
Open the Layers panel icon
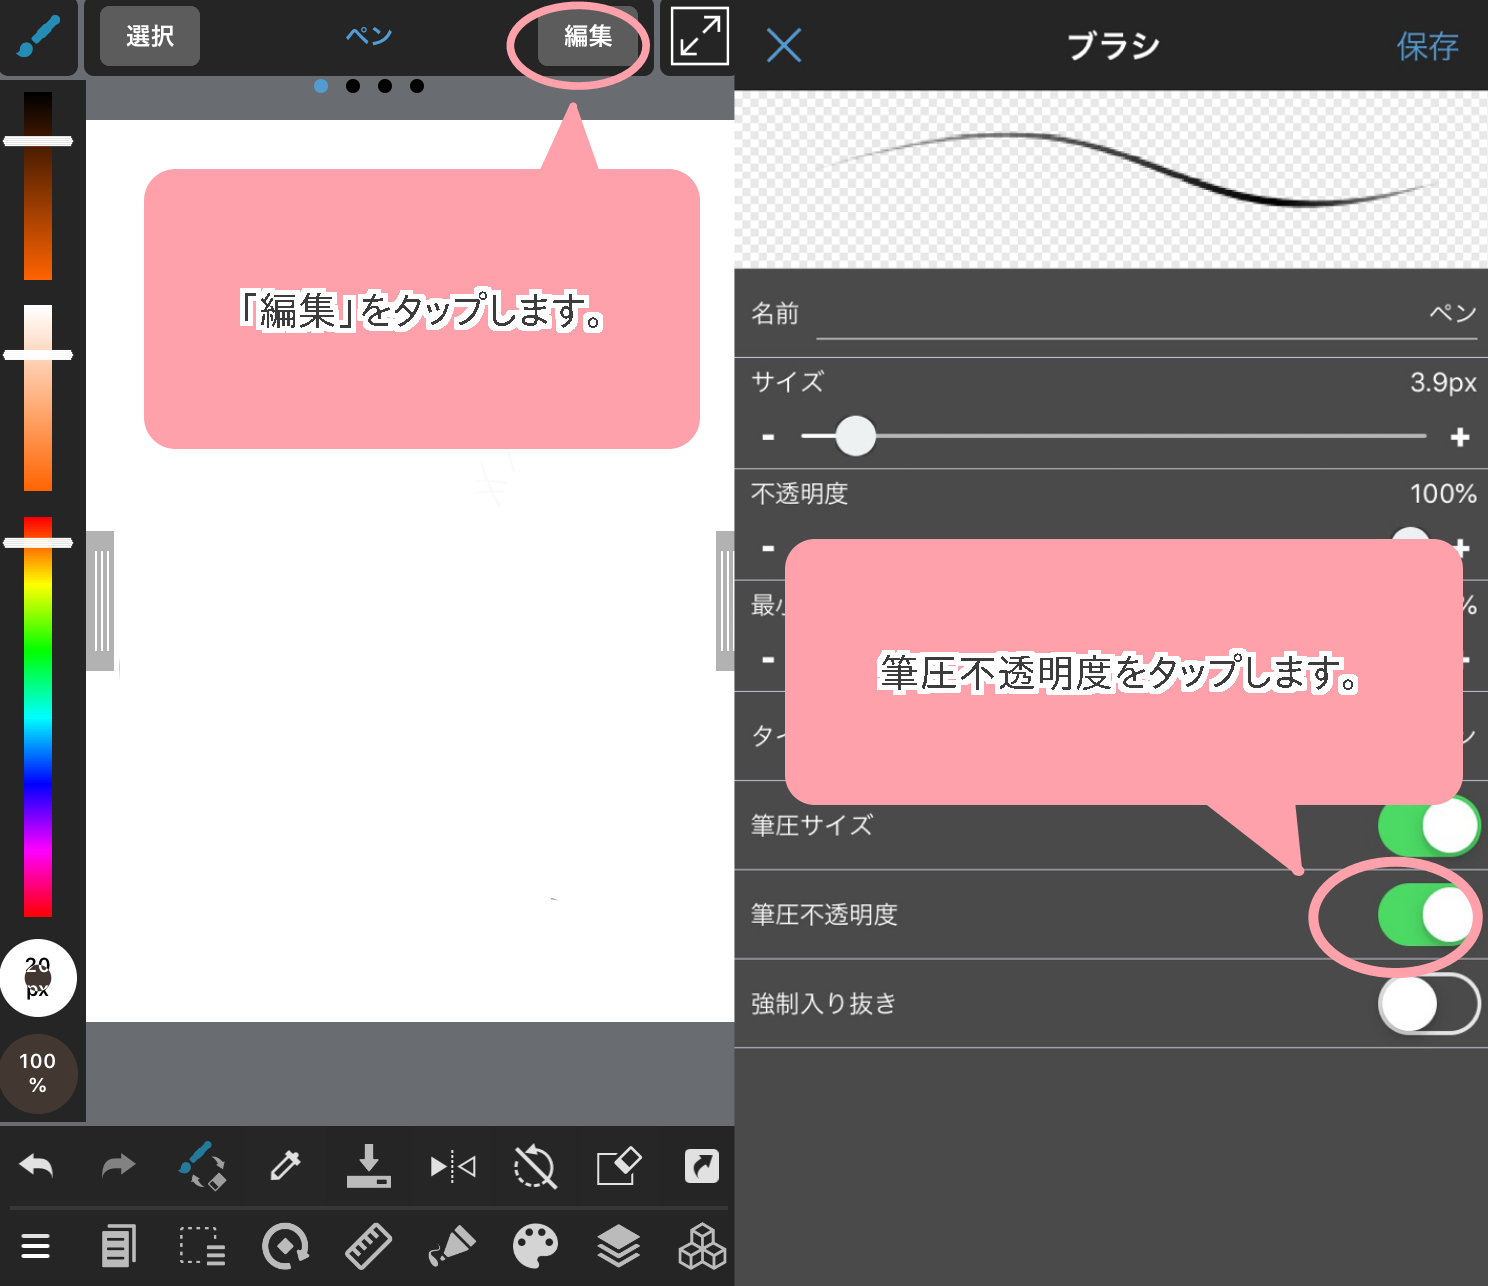[x=618, y=1246]
